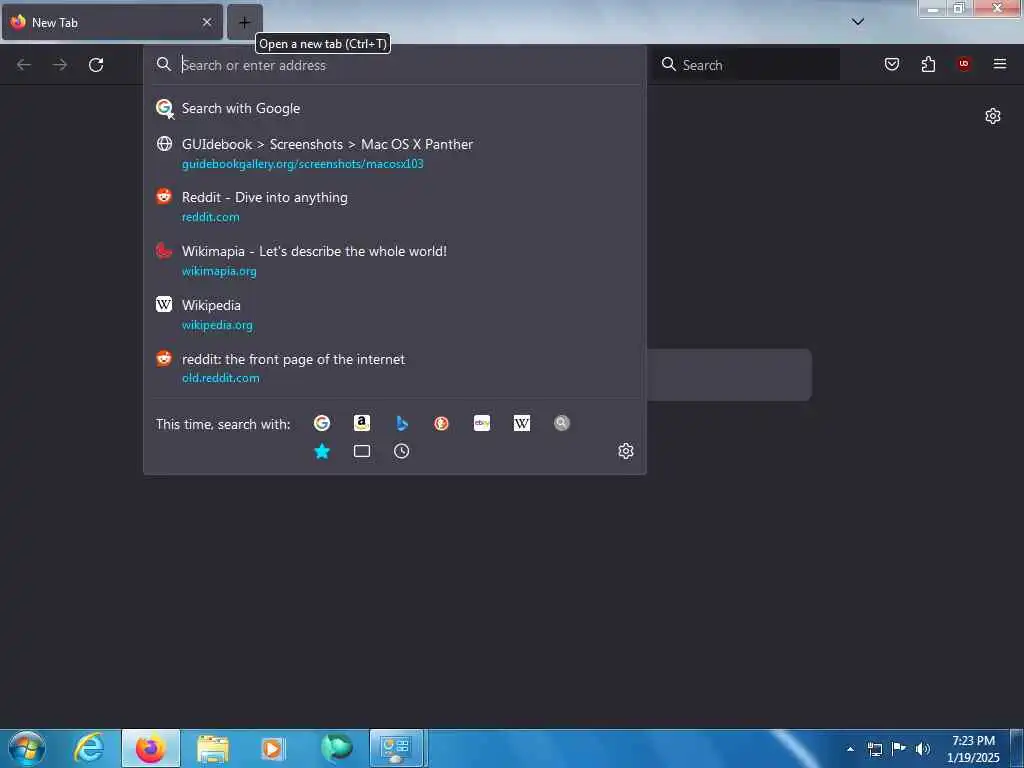Click the magnifier icon in the address bar

tap(164, 64)
